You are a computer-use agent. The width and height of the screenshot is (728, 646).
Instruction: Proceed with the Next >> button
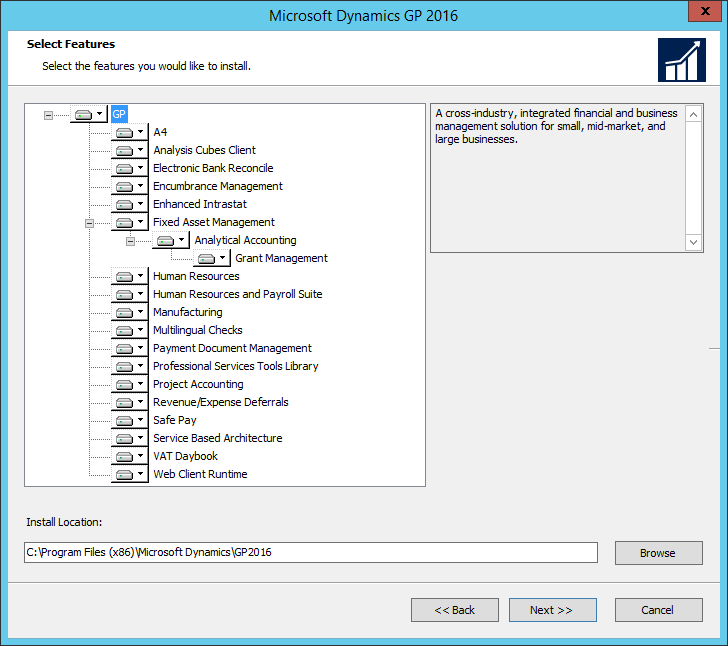click(552, 610)
